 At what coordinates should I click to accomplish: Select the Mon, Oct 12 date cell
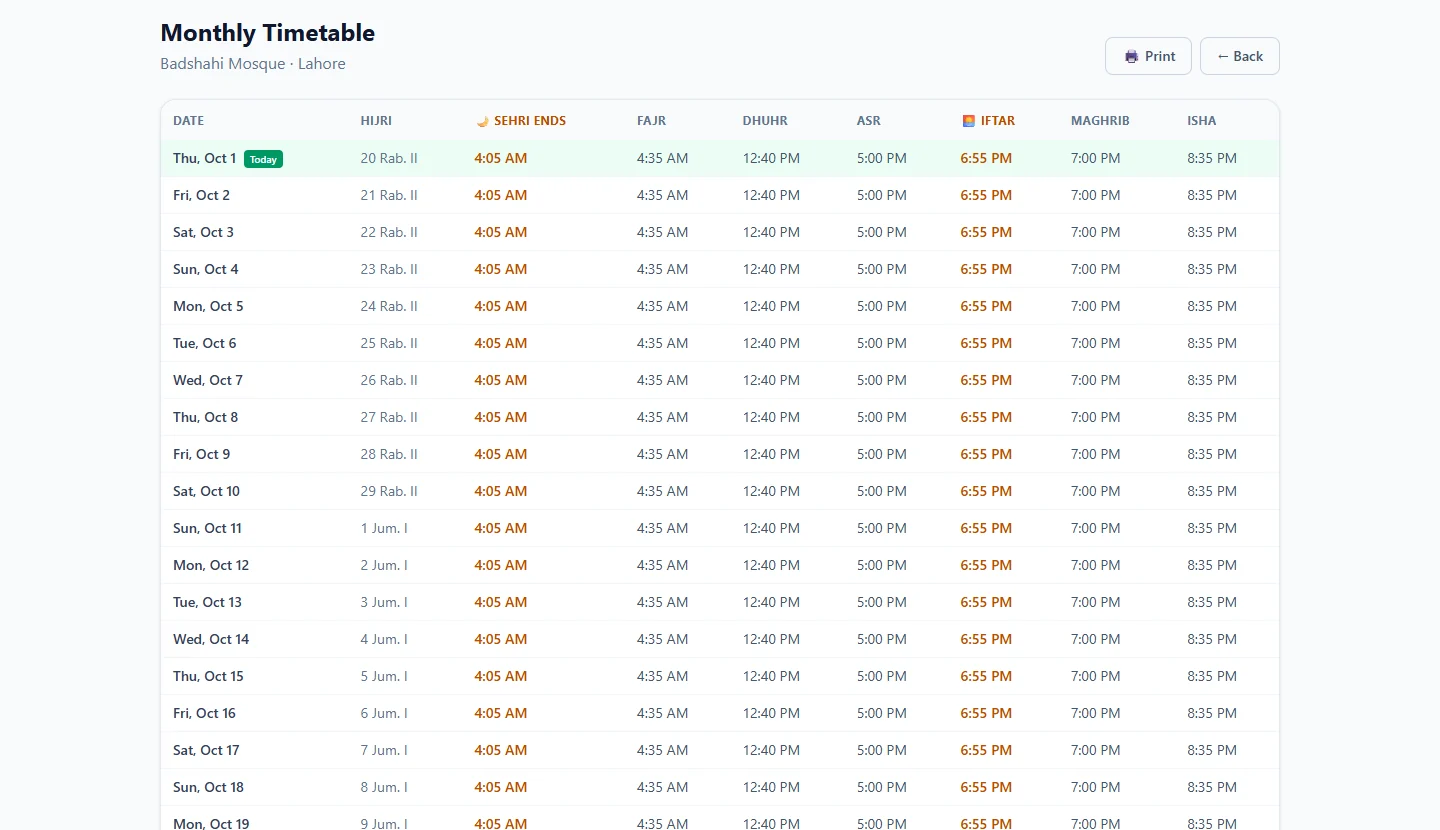click(211, 565)
